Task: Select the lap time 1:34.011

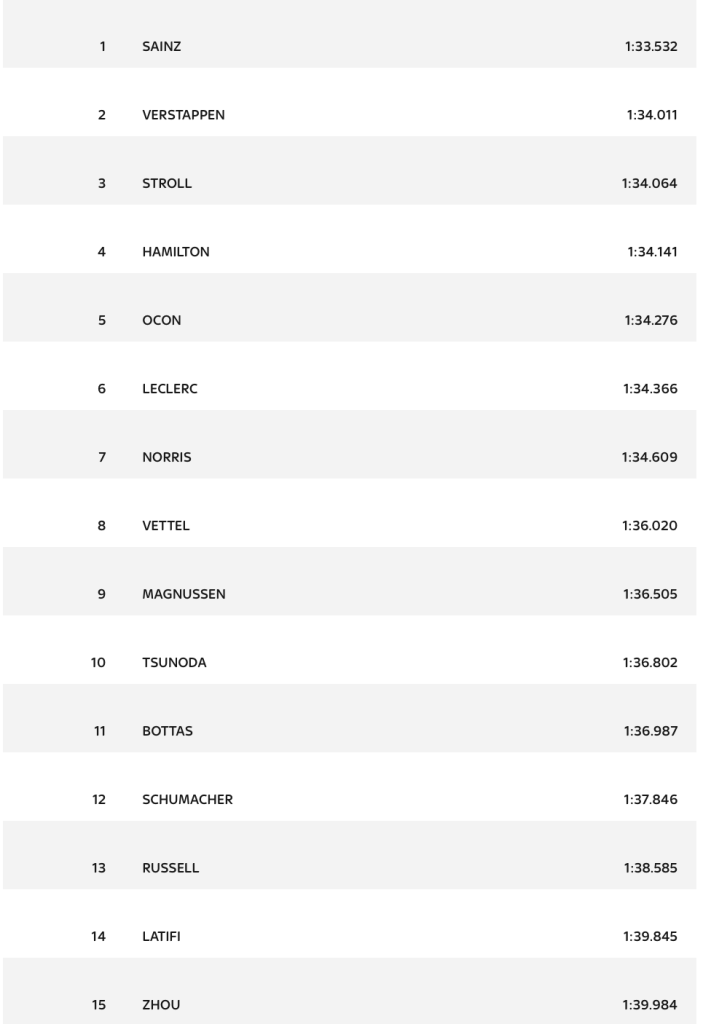Action: pyautogui.click(x=652, y=115)
